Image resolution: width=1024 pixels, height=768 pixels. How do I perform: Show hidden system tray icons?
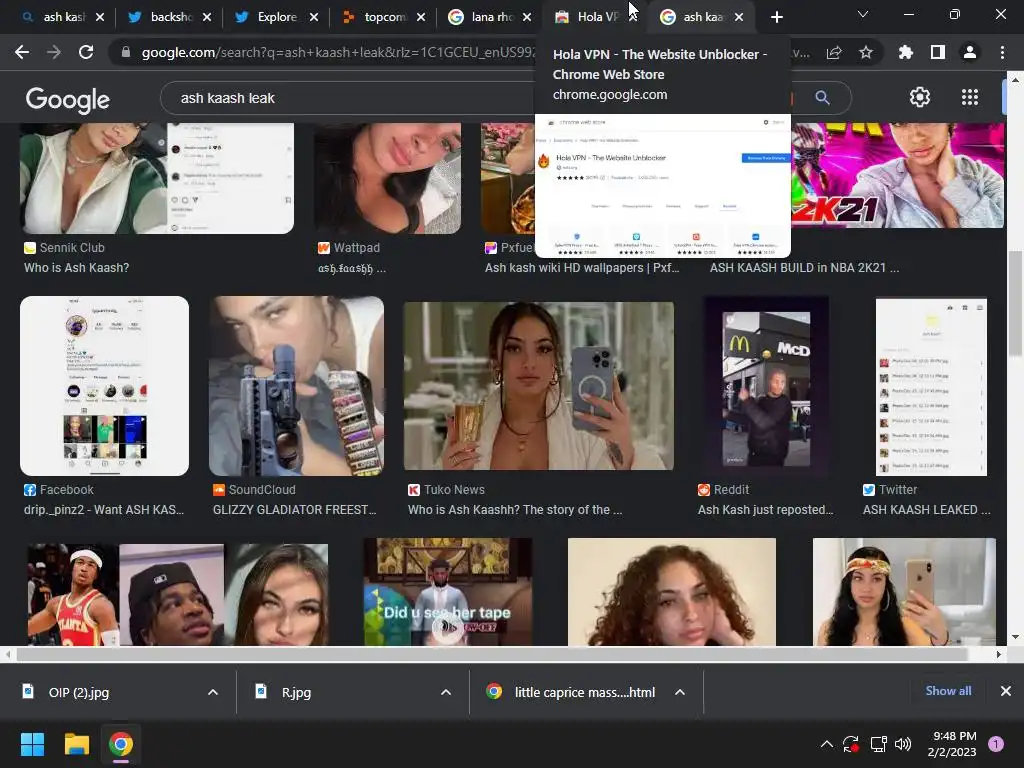click(x=826, y=744)
